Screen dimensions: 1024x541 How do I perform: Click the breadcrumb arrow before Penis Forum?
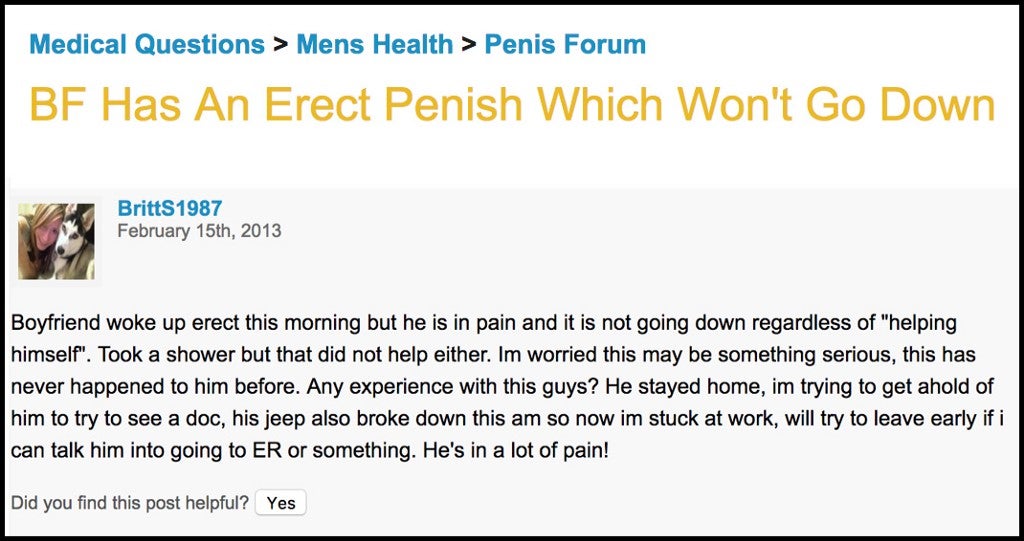pyautogui.click(x=469, y=44)
